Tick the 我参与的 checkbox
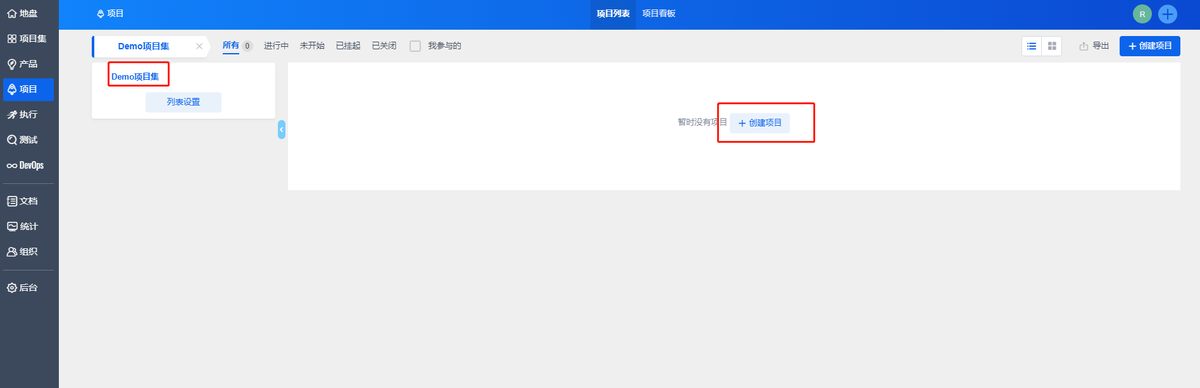 415,46
